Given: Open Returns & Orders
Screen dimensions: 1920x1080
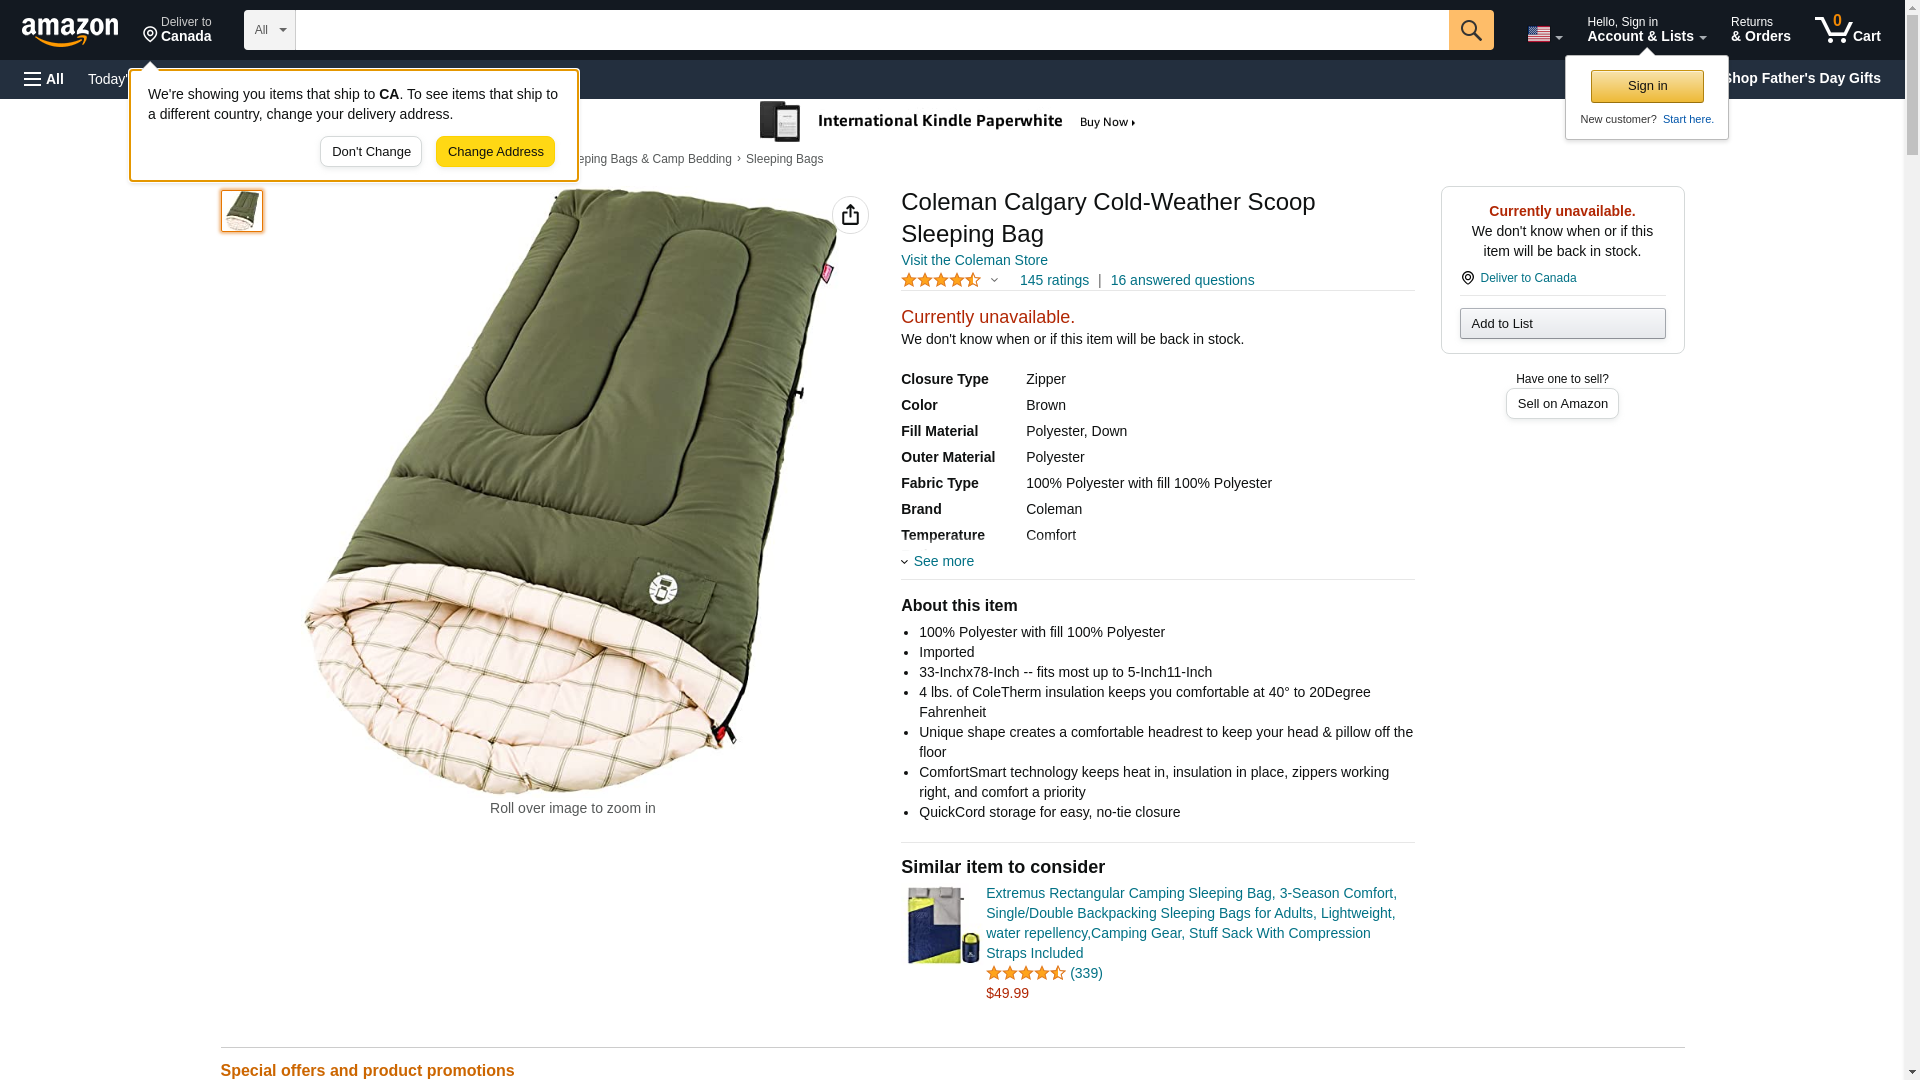Looking at the screenshot, I should coord(1760,30).
